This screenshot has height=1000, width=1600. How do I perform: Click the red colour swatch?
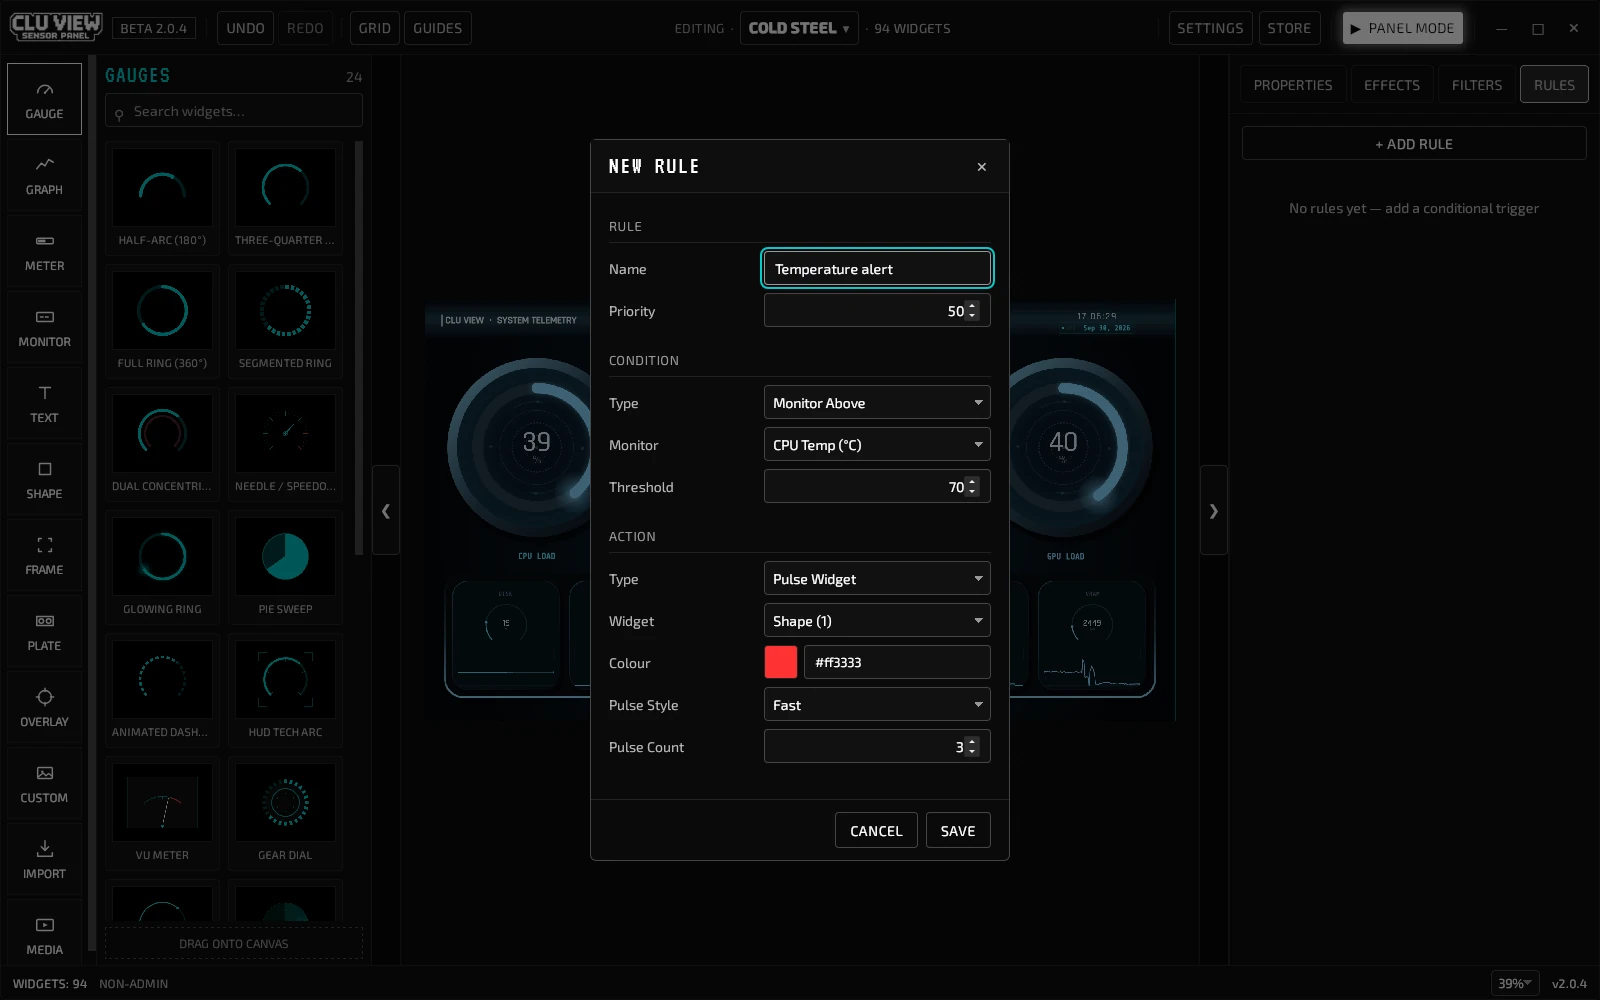point(781,662)
